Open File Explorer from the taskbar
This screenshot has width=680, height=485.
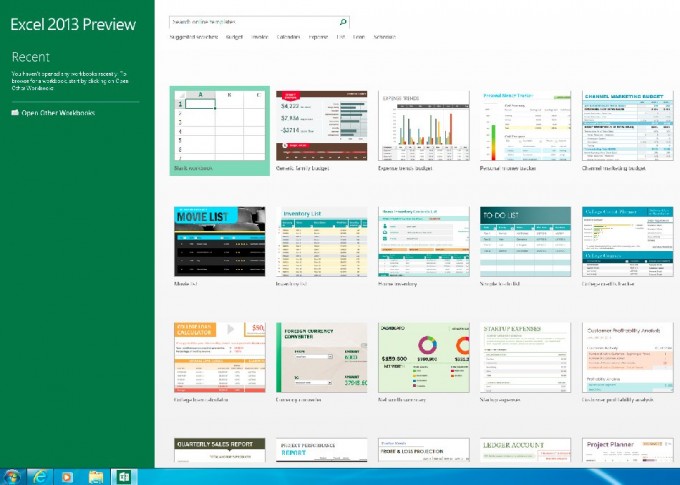point(96,477)
